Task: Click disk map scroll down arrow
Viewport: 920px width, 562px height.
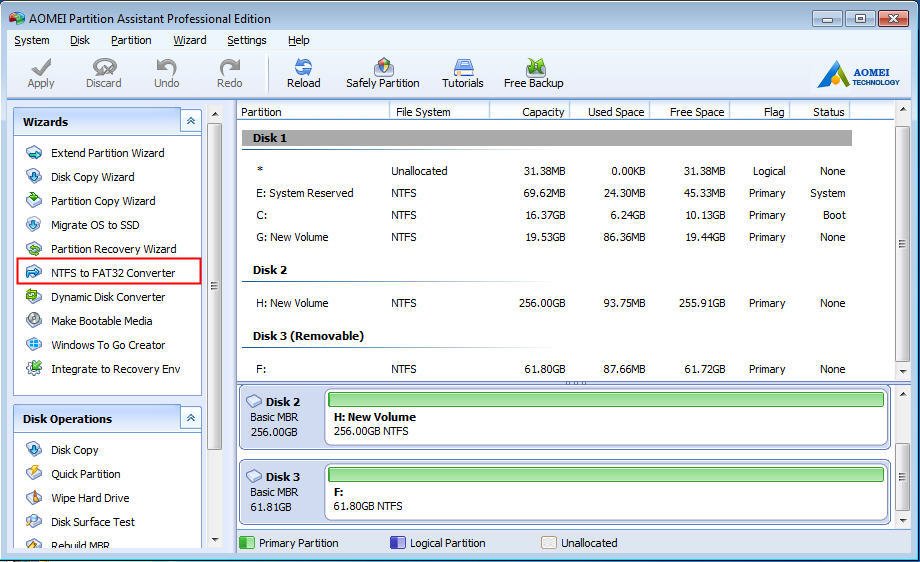Action: pos(903,520)
